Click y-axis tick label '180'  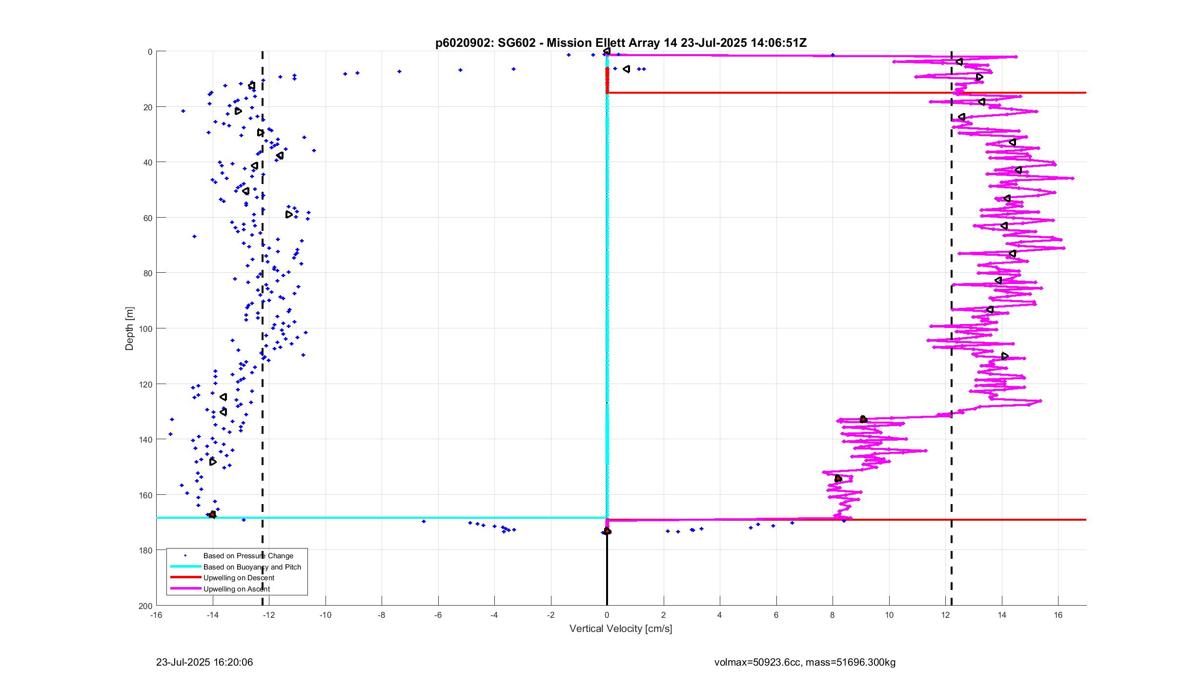pyautogui.click(x=146, y=550)
